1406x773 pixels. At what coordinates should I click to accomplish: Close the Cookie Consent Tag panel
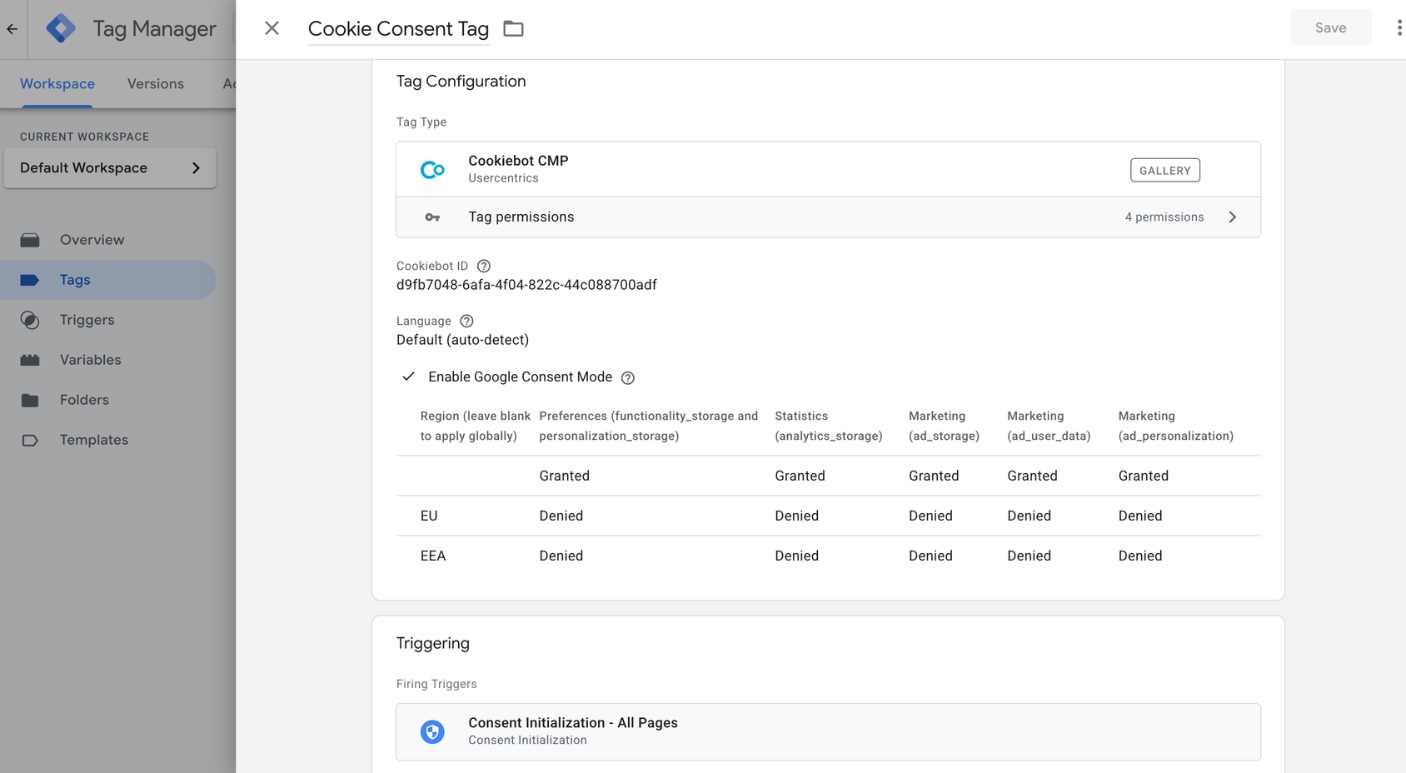tap(272, 28)
